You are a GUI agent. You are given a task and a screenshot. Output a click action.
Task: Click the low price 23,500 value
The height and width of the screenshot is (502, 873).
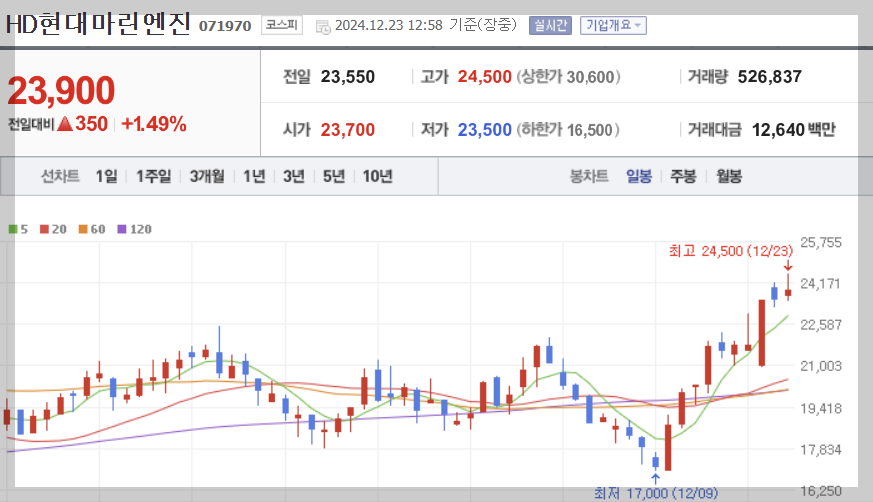pyautogui.click(x=484, y=130)
